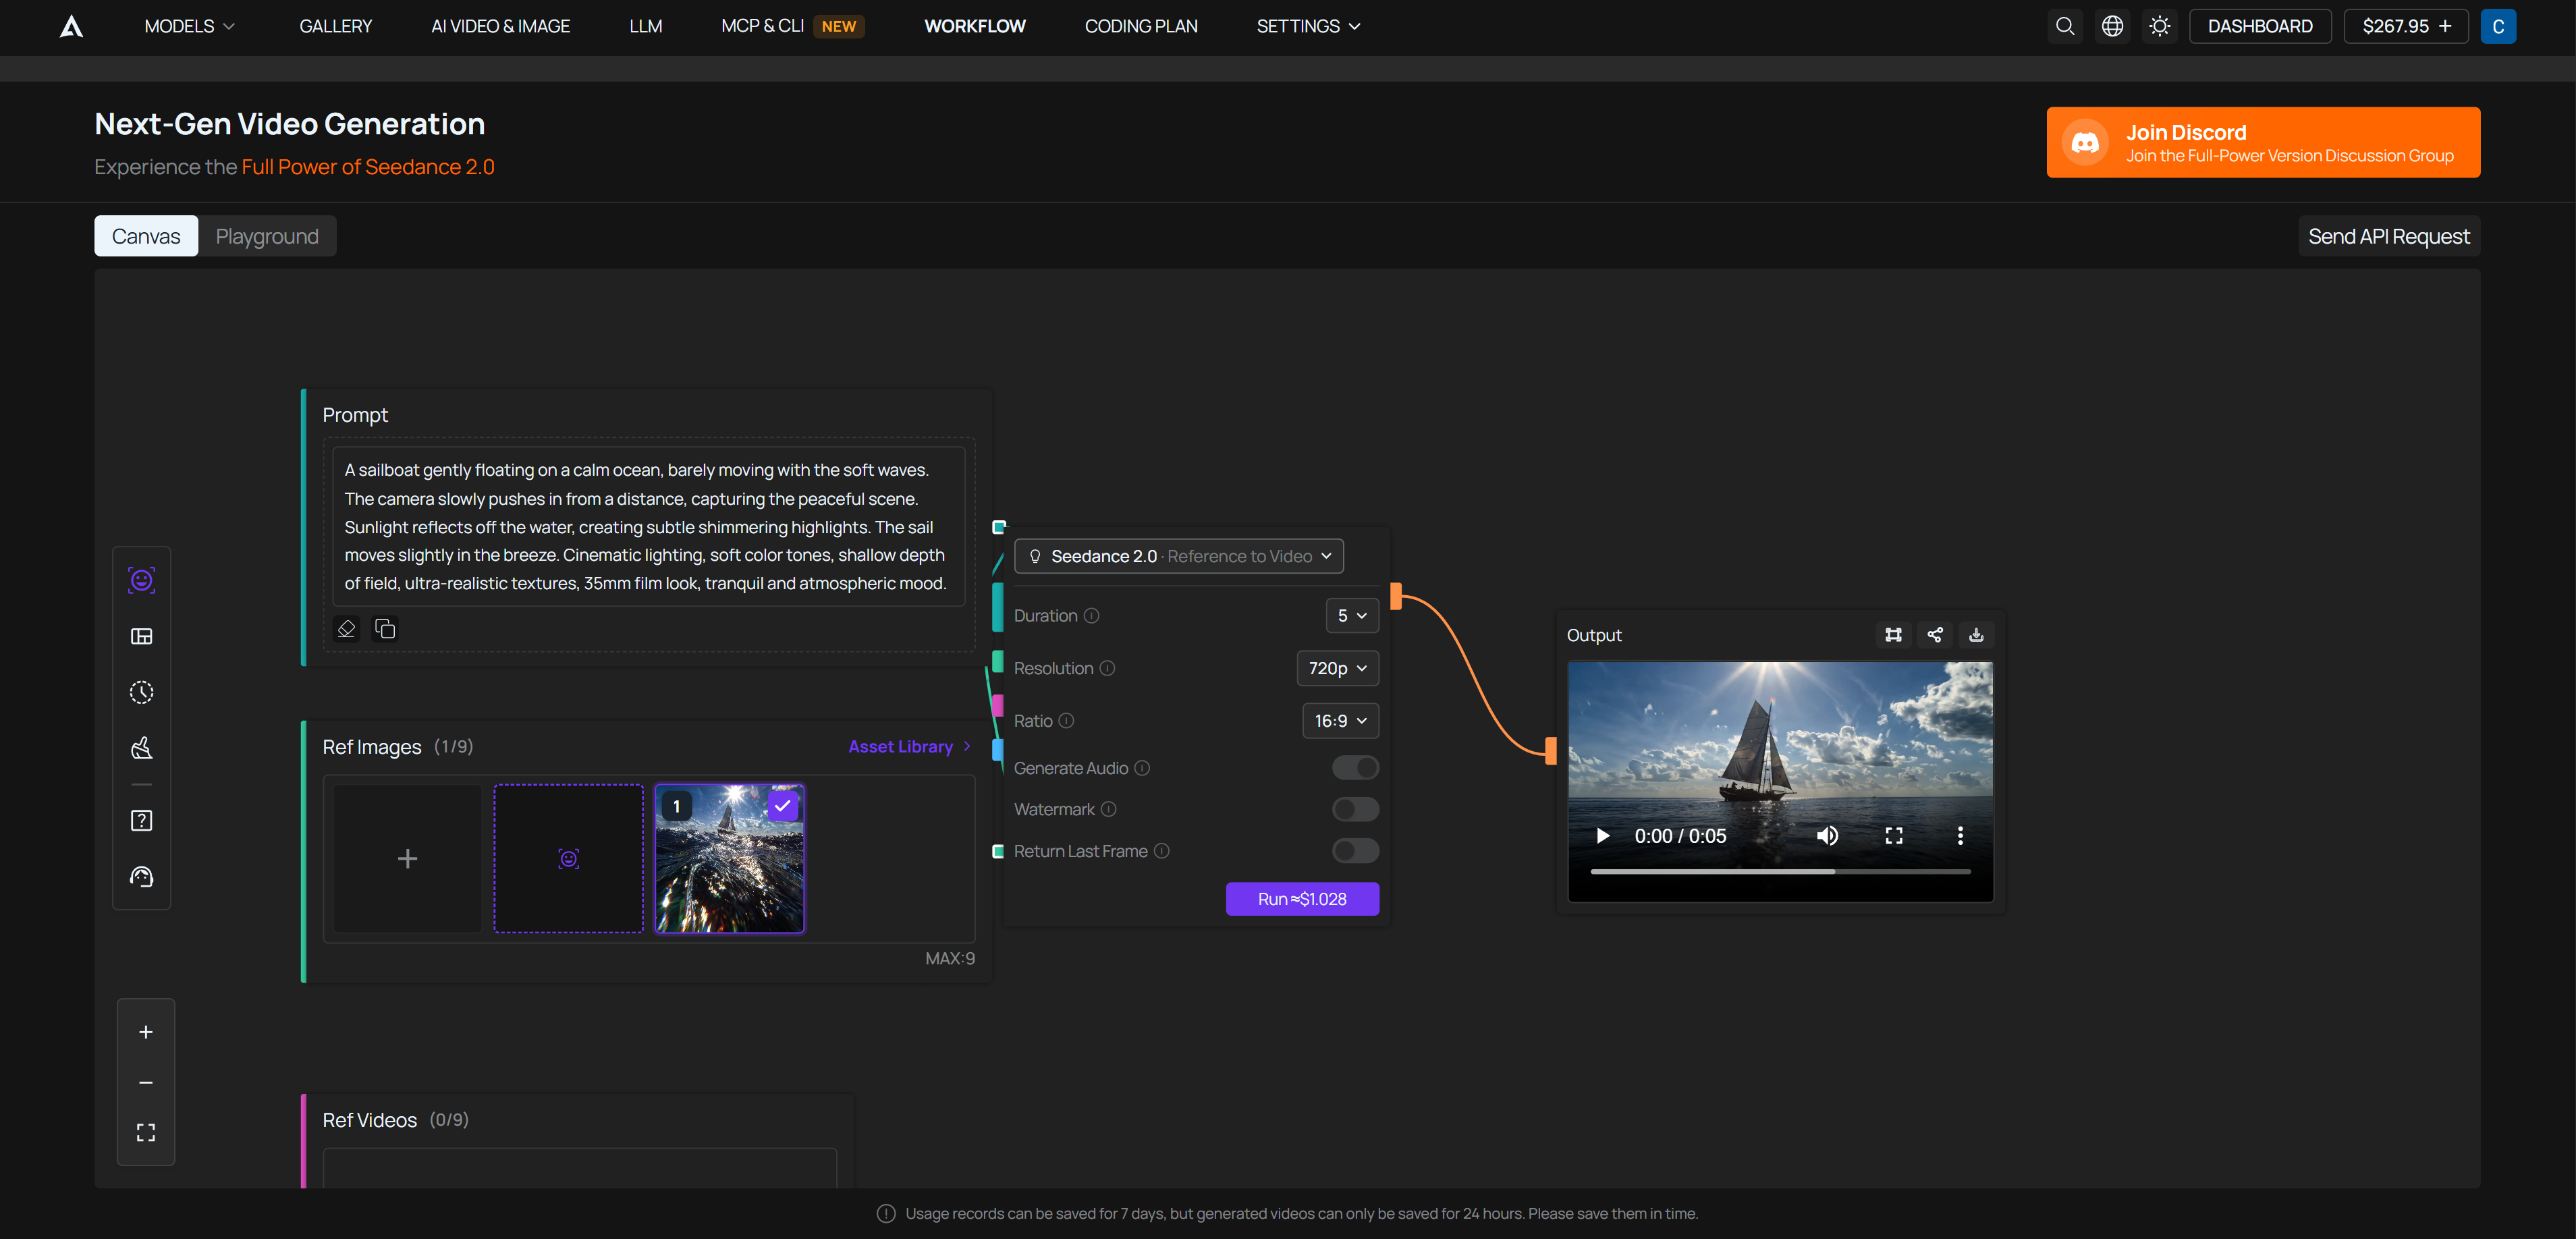Mute the output video volume
This screenshot has height=1239, width=2576.
click(x=1827, y=836)
